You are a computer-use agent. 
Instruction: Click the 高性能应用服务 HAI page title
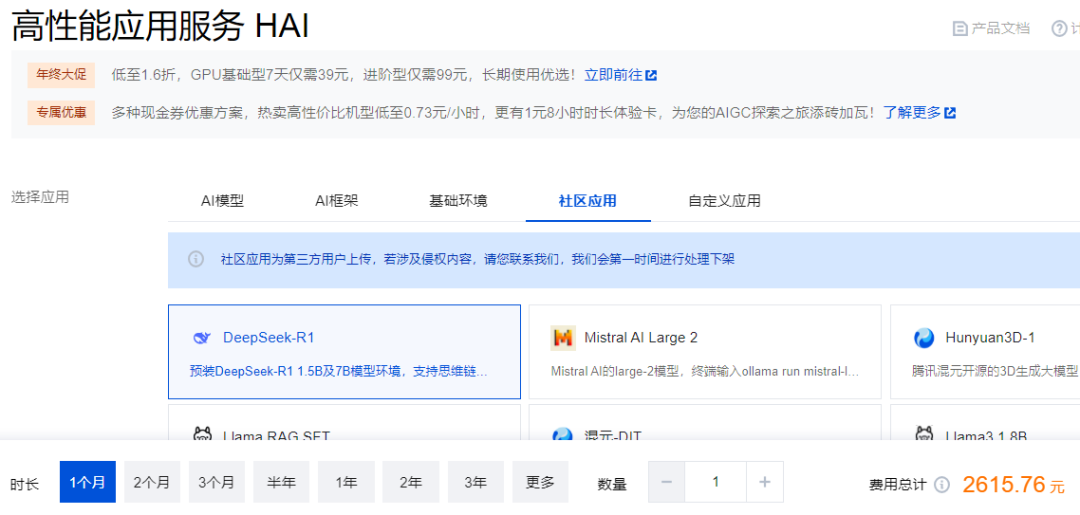(160, 26)
